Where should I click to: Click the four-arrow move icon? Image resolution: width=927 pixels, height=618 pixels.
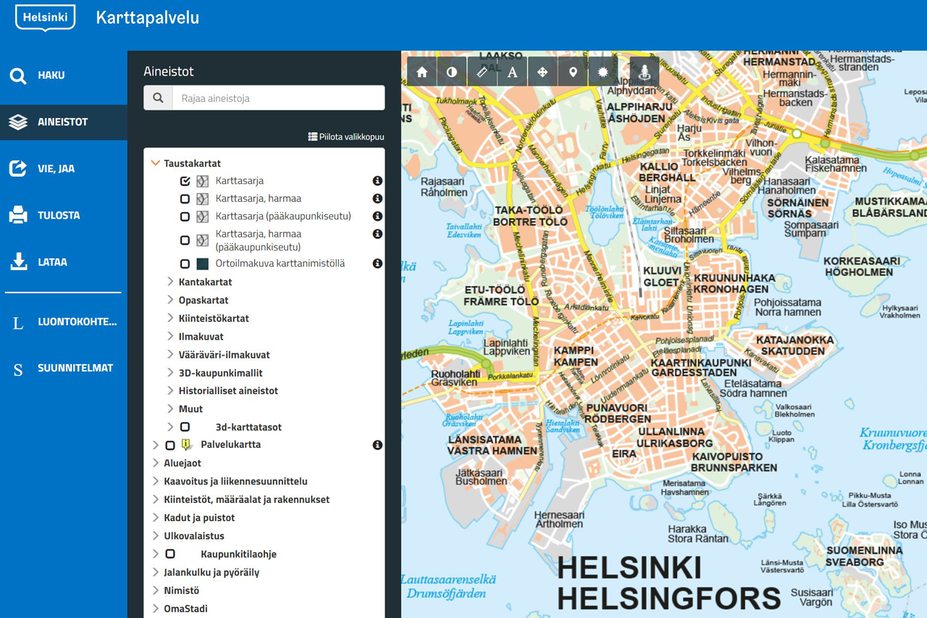542,72
